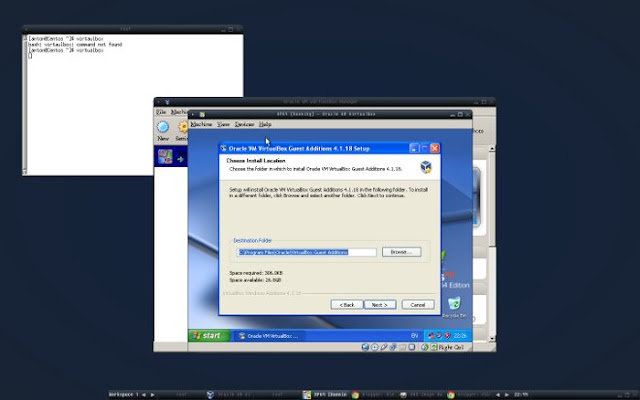Image resolution: width=640 pixels, height=400 pixels.
Task: Click the Windows XP start button
Action: coord(209,336)
